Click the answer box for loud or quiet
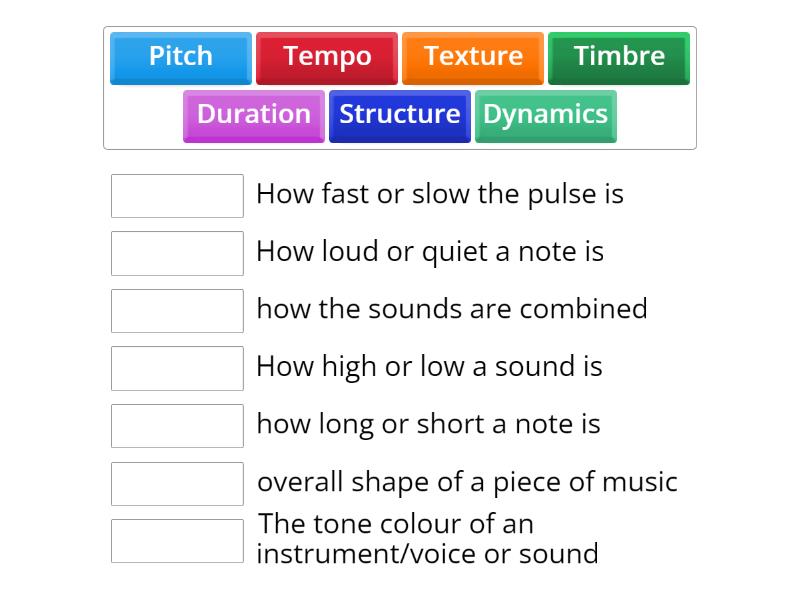Screen dimensions: 800x600 [x=177, y=253]
